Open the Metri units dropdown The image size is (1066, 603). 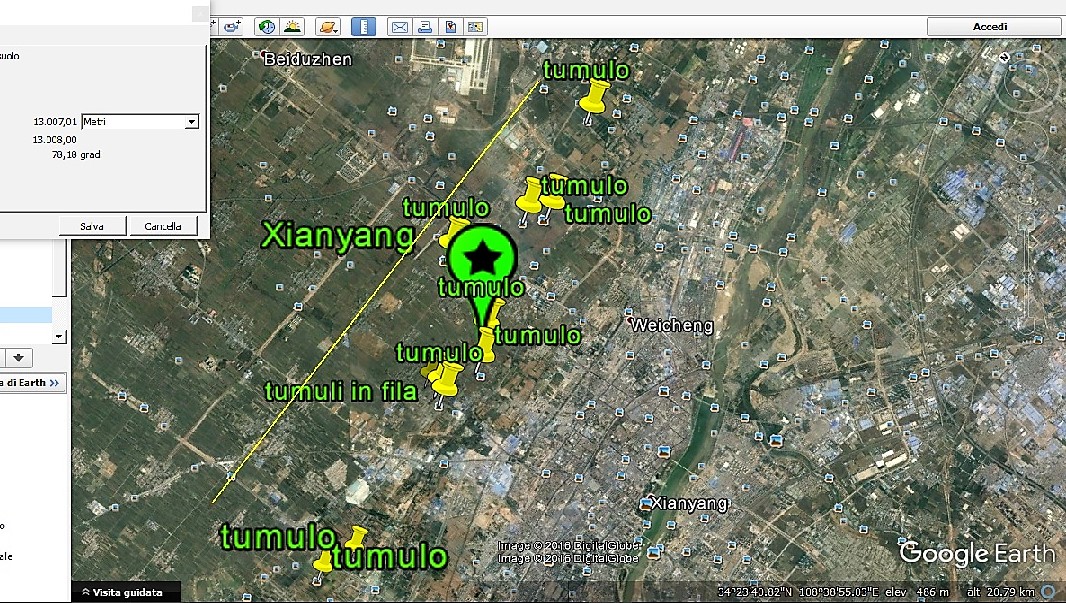(x=191, y=122)
